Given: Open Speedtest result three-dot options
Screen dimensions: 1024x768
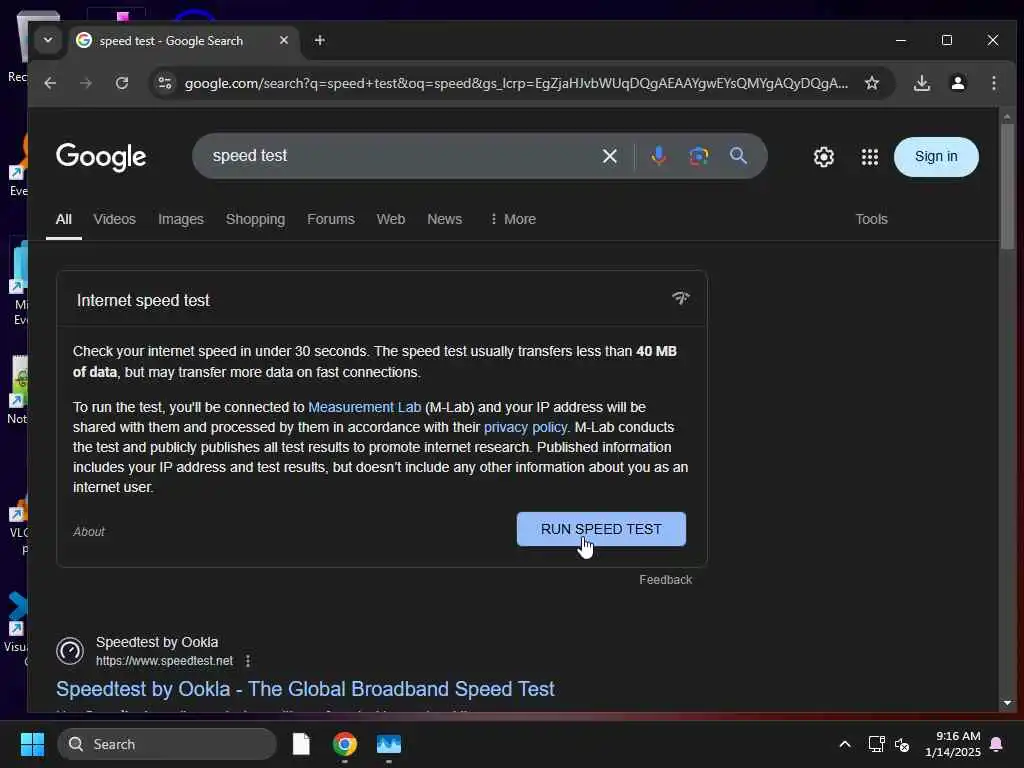Looking at the screenshot, I should tap(248, 661).
